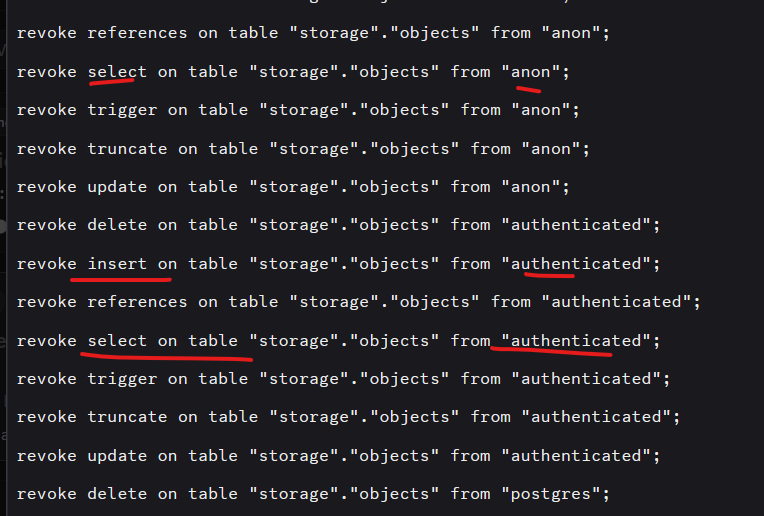The width and height of the screenshot is (764, 516).
Task: Click "select" in the anon revoke line
Action: tap(117, 71)
